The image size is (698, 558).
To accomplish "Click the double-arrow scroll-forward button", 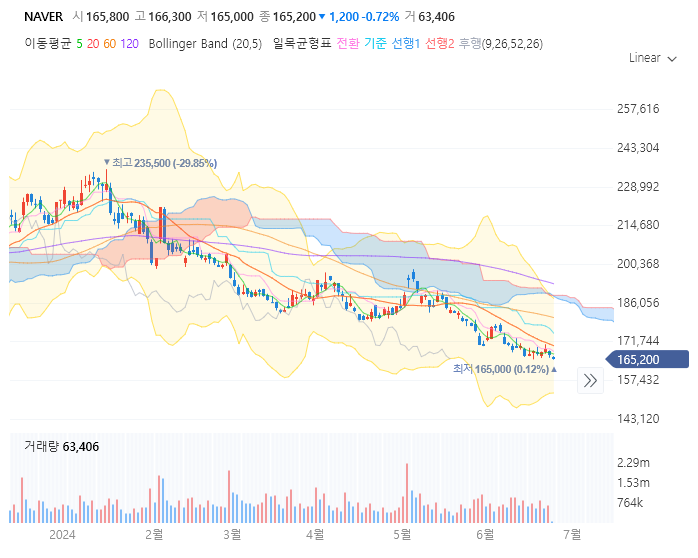I will pyautogui.click(x=590, y=380).
